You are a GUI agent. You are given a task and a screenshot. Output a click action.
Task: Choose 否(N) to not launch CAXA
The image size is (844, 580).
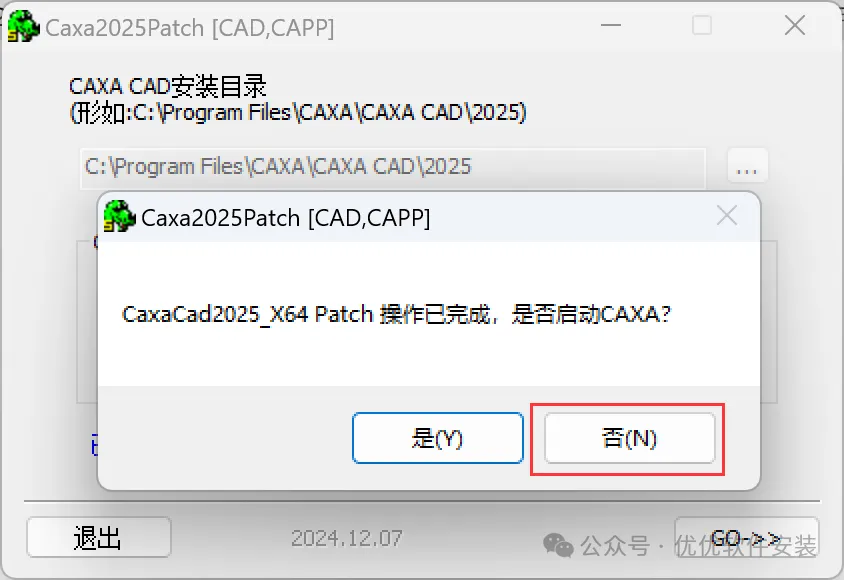(629, 438)
